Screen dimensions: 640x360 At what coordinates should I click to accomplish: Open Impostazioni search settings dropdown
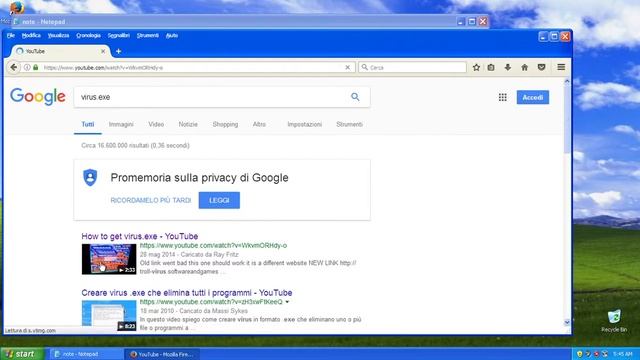(x=304, y=124)
